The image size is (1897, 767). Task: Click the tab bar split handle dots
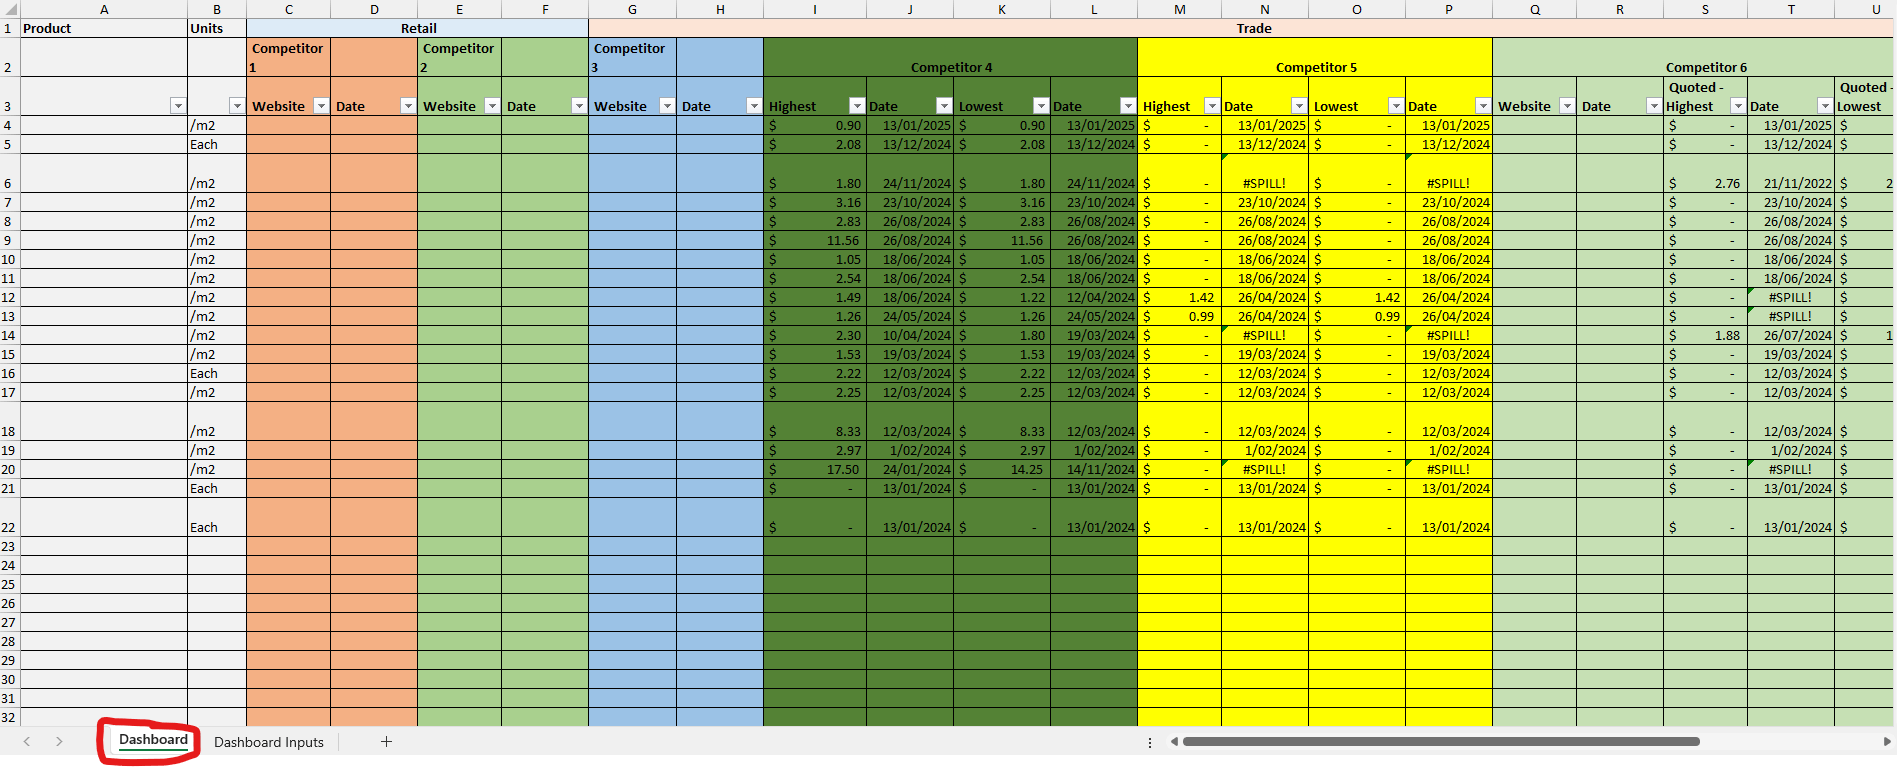point(1150,742)
